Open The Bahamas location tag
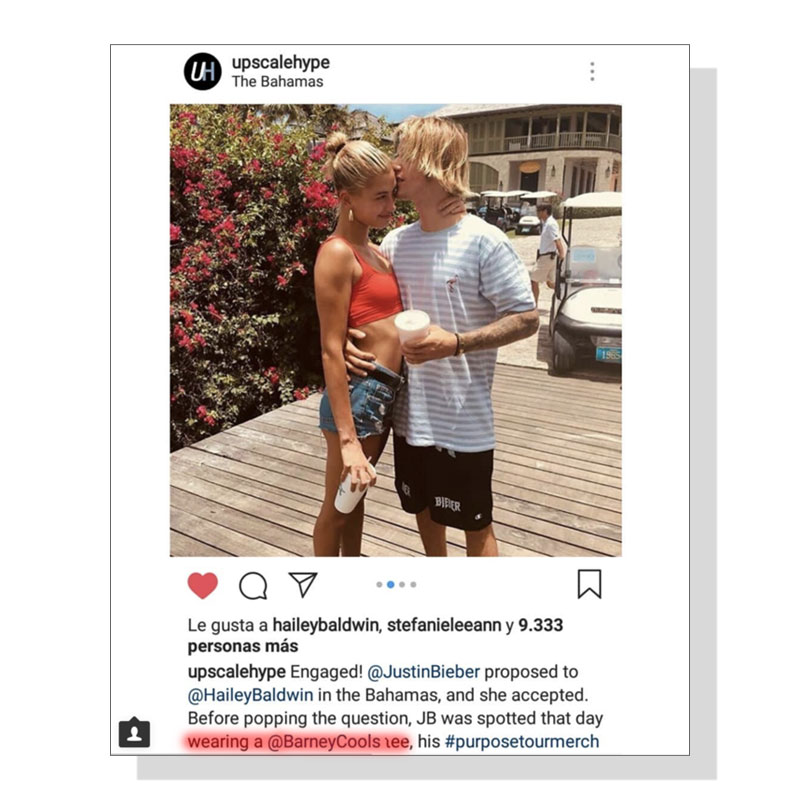 point(278,82)
